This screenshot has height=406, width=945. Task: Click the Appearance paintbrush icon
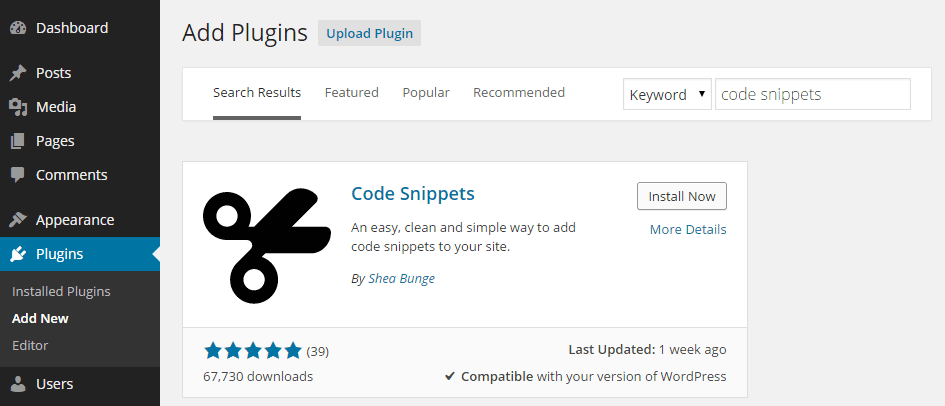[19, 220]
